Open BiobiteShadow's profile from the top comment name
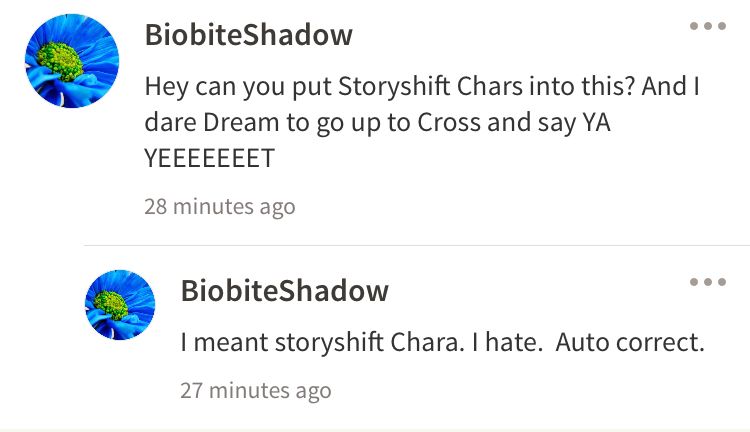 (249, 35)
